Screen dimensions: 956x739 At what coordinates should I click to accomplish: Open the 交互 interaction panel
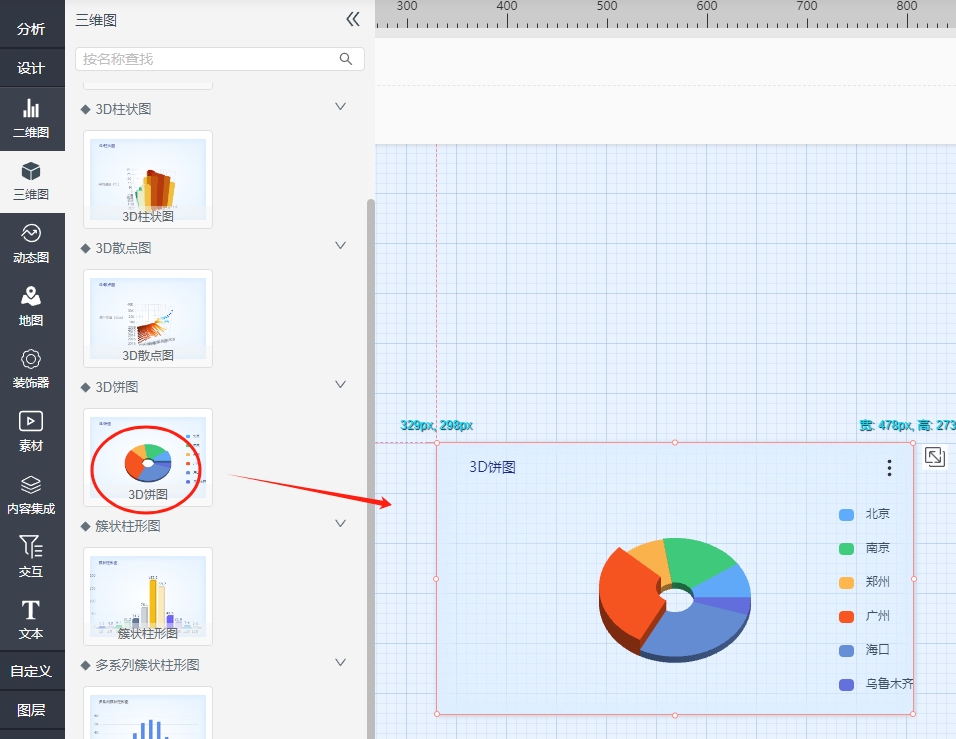point(31,557)
